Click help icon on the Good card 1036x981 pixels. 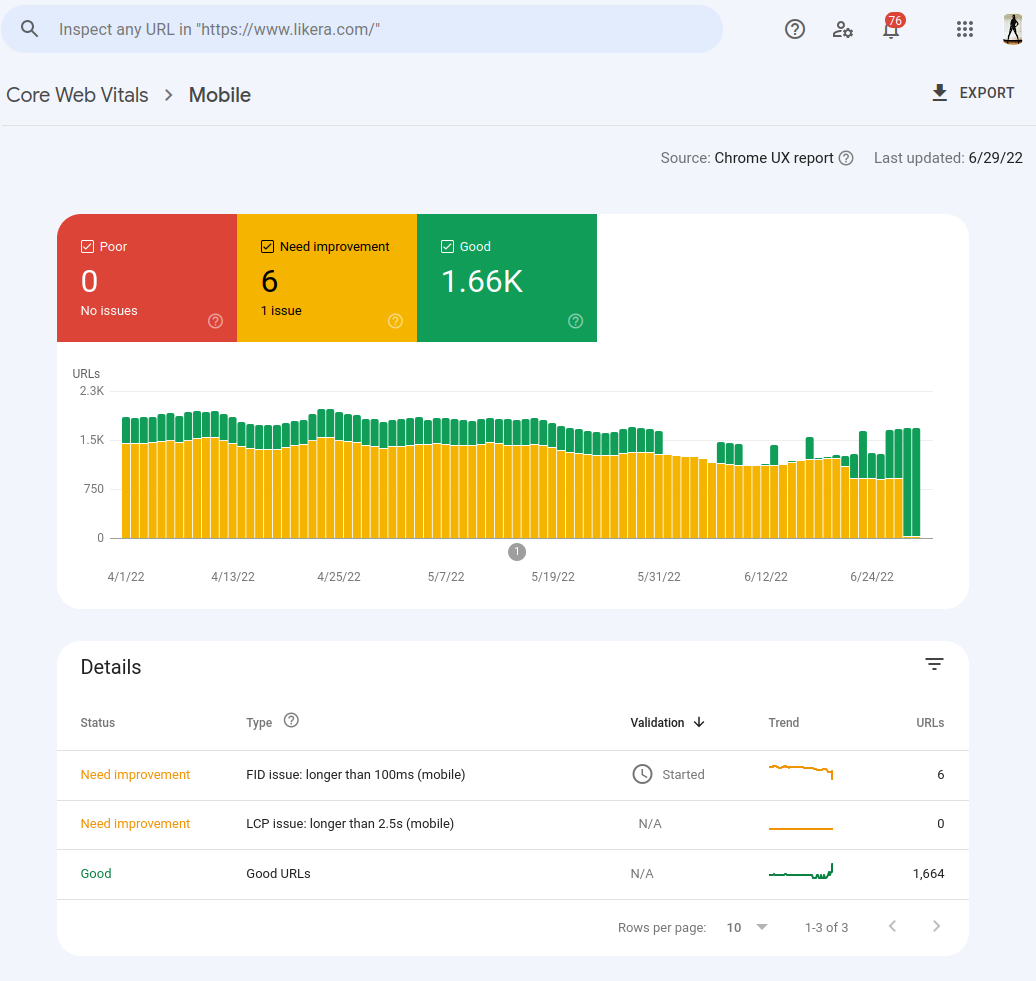point(575,321)
